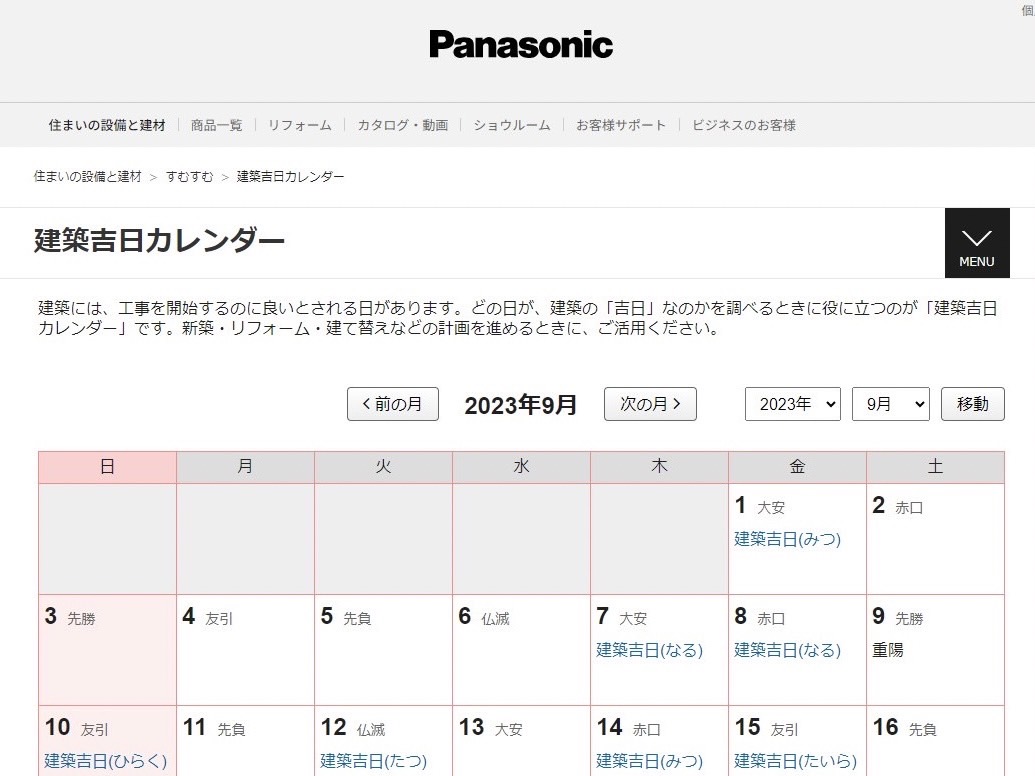Click the 木 column header
This screenshot has width=1035, height=776.
[659, 467]
